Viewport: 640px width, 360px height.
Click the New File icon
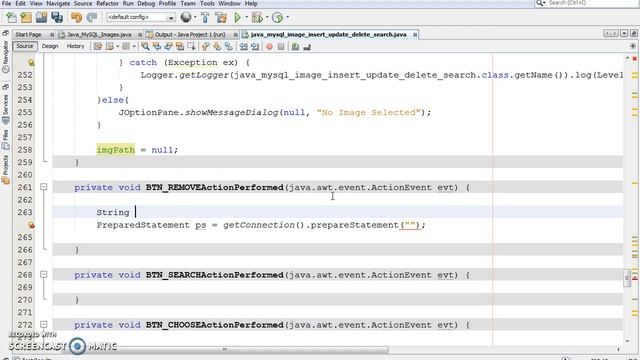point(11,17)
